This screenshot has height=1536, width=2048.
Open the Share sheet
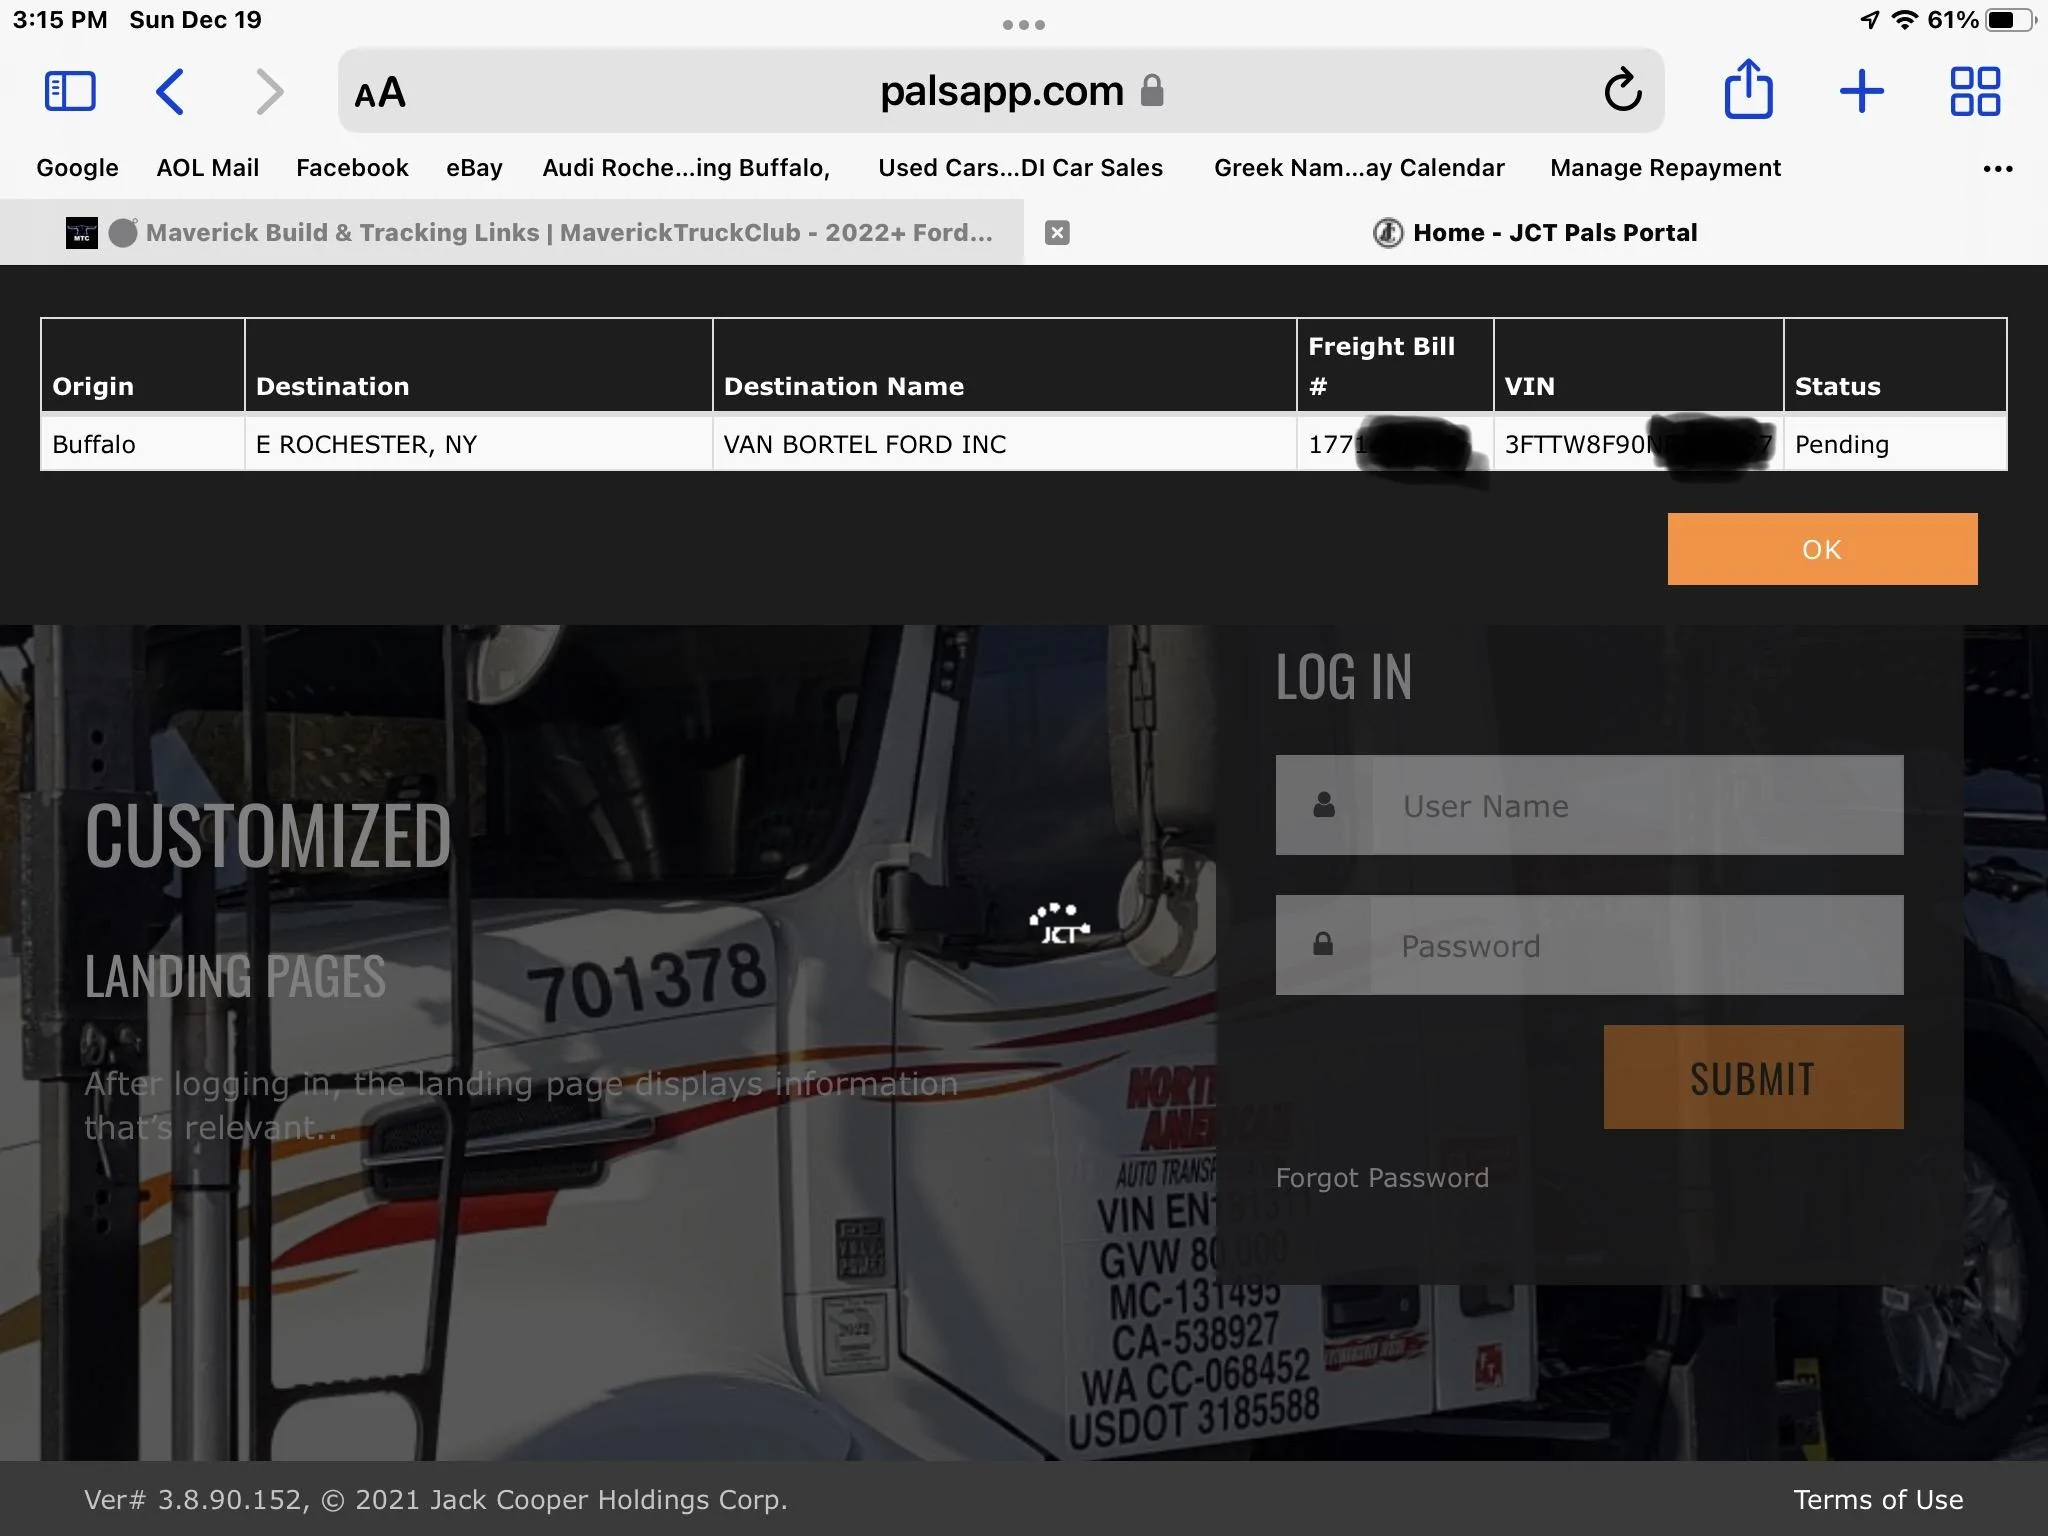1748,89
